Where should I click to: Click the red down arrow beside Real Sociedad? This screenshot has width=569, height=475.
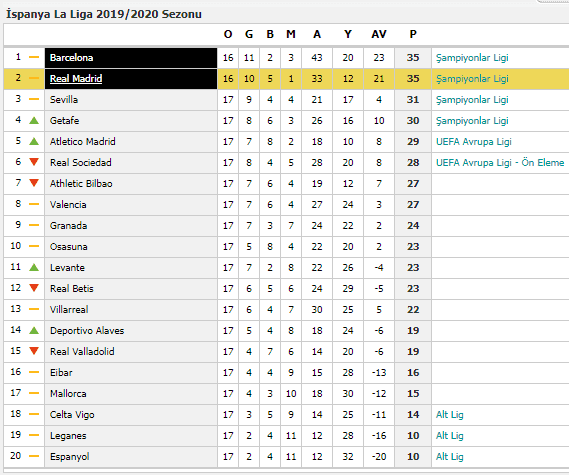click(34, 162)
